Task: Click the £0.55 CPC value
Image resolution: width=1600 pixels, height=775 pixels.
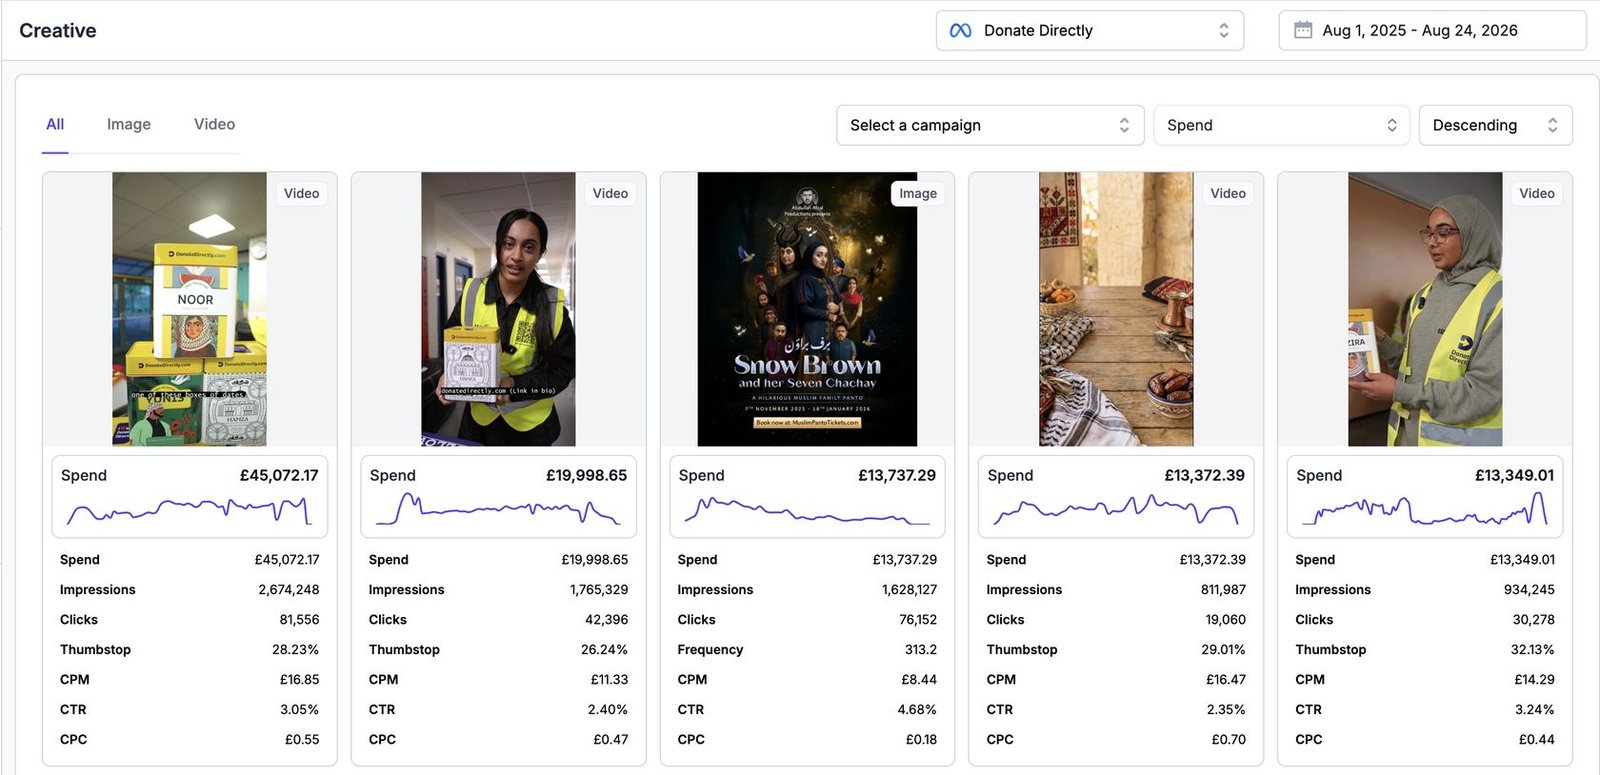Action: coord(302,740)
